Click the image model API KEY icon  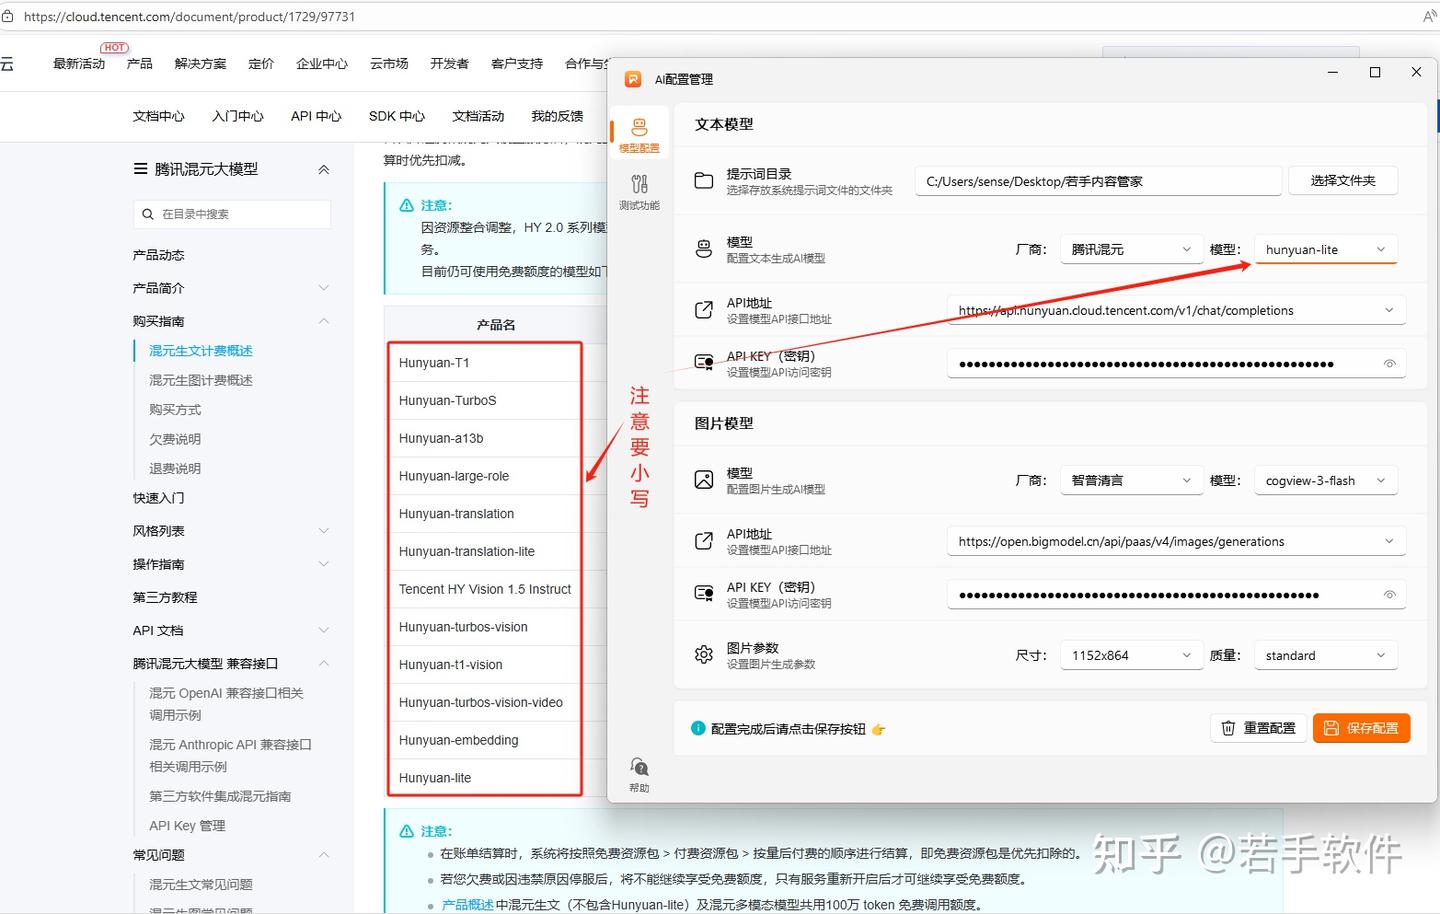(704, 594)
